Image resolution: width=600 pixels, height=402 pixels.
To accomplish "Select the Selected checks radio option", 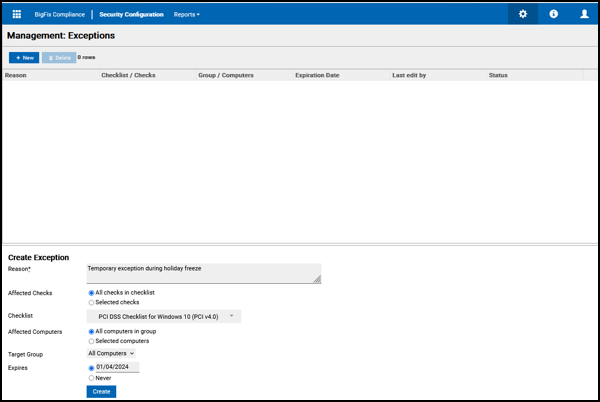I will click(x=91, y=303).
